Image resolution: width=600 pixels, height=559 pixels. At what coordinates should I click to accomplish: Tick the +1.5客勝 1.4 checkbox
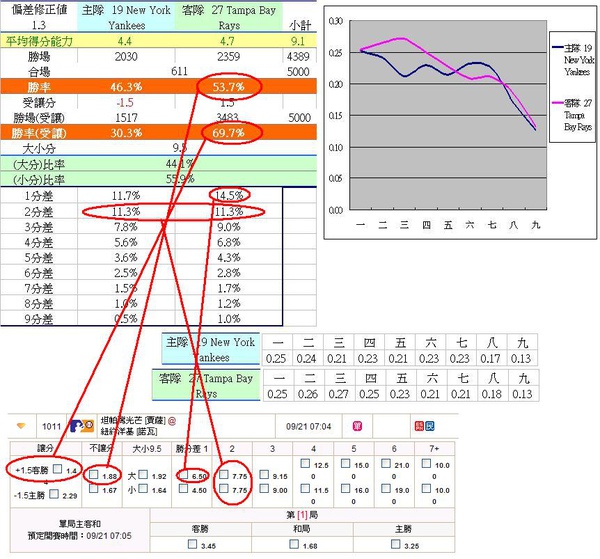pyautogui.click(x=57, y=468)
